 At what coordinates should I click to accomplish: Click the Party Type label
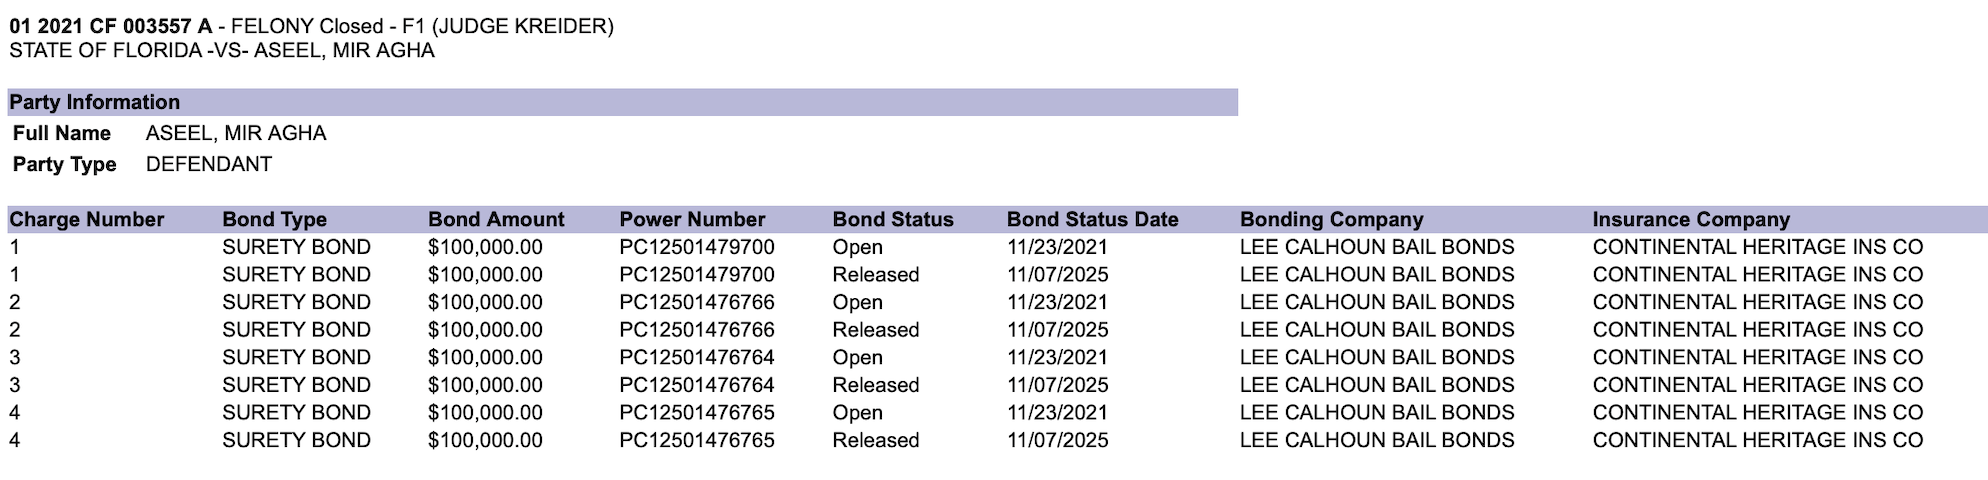pyautogui.click(x=65, y=164)
